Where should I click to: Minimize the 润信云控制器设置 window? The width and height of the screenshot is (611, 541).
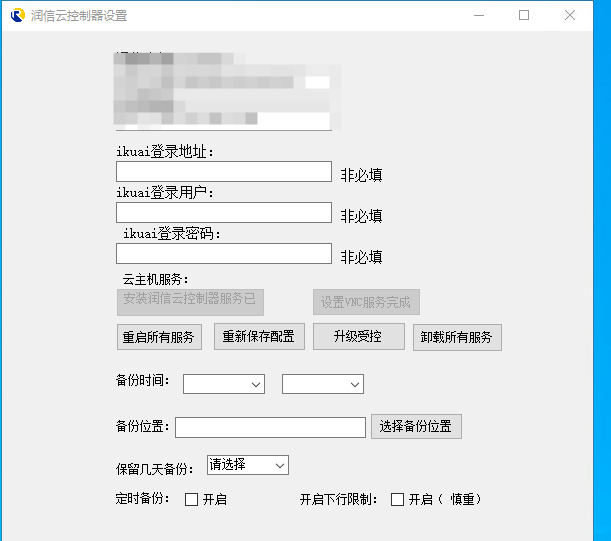coord(479,15)
